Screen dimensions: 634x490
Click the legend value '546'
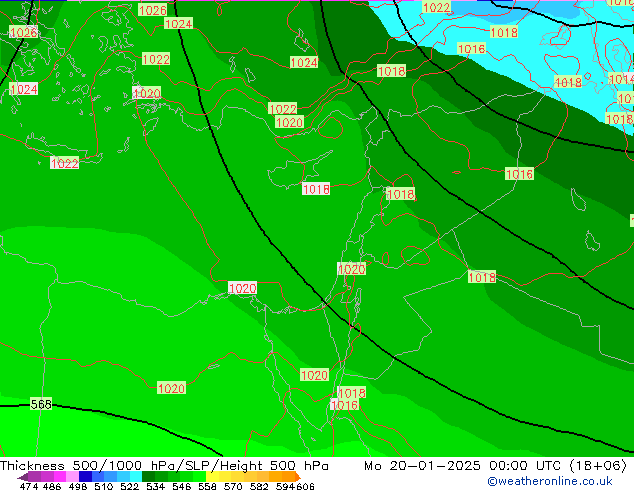pyautogui.click(x=181, y=486)
